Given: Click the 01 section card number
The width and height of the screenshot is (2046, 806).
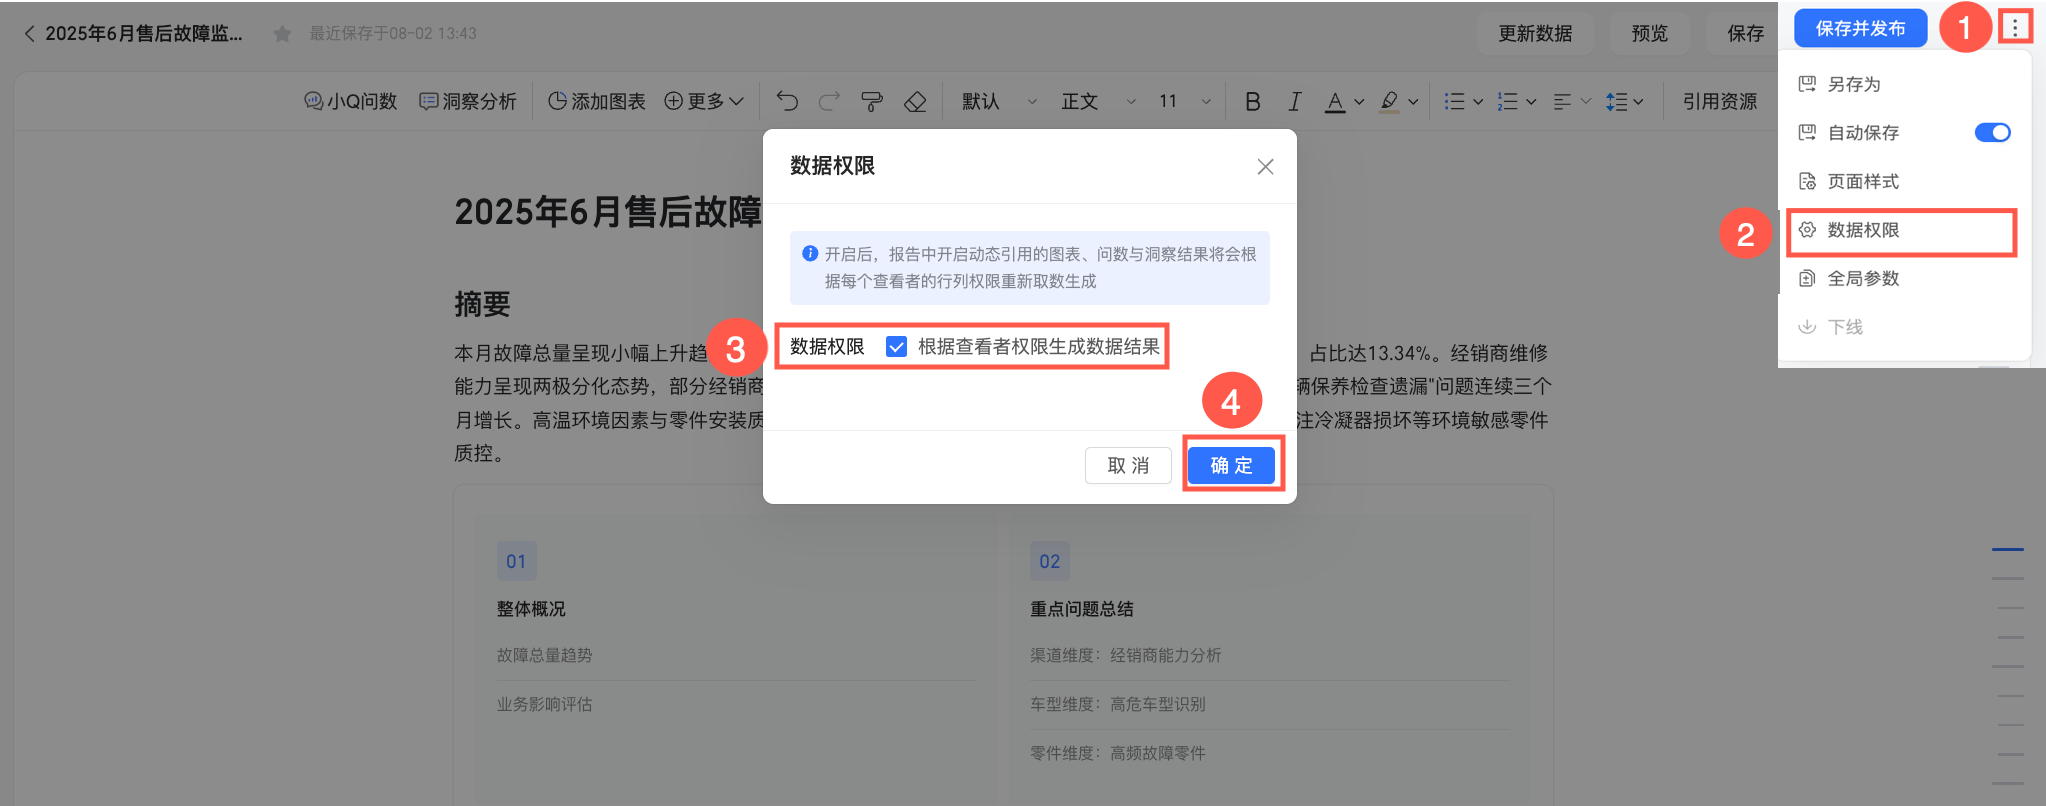Looking at the screenshot, I should (x=516, y=561).
